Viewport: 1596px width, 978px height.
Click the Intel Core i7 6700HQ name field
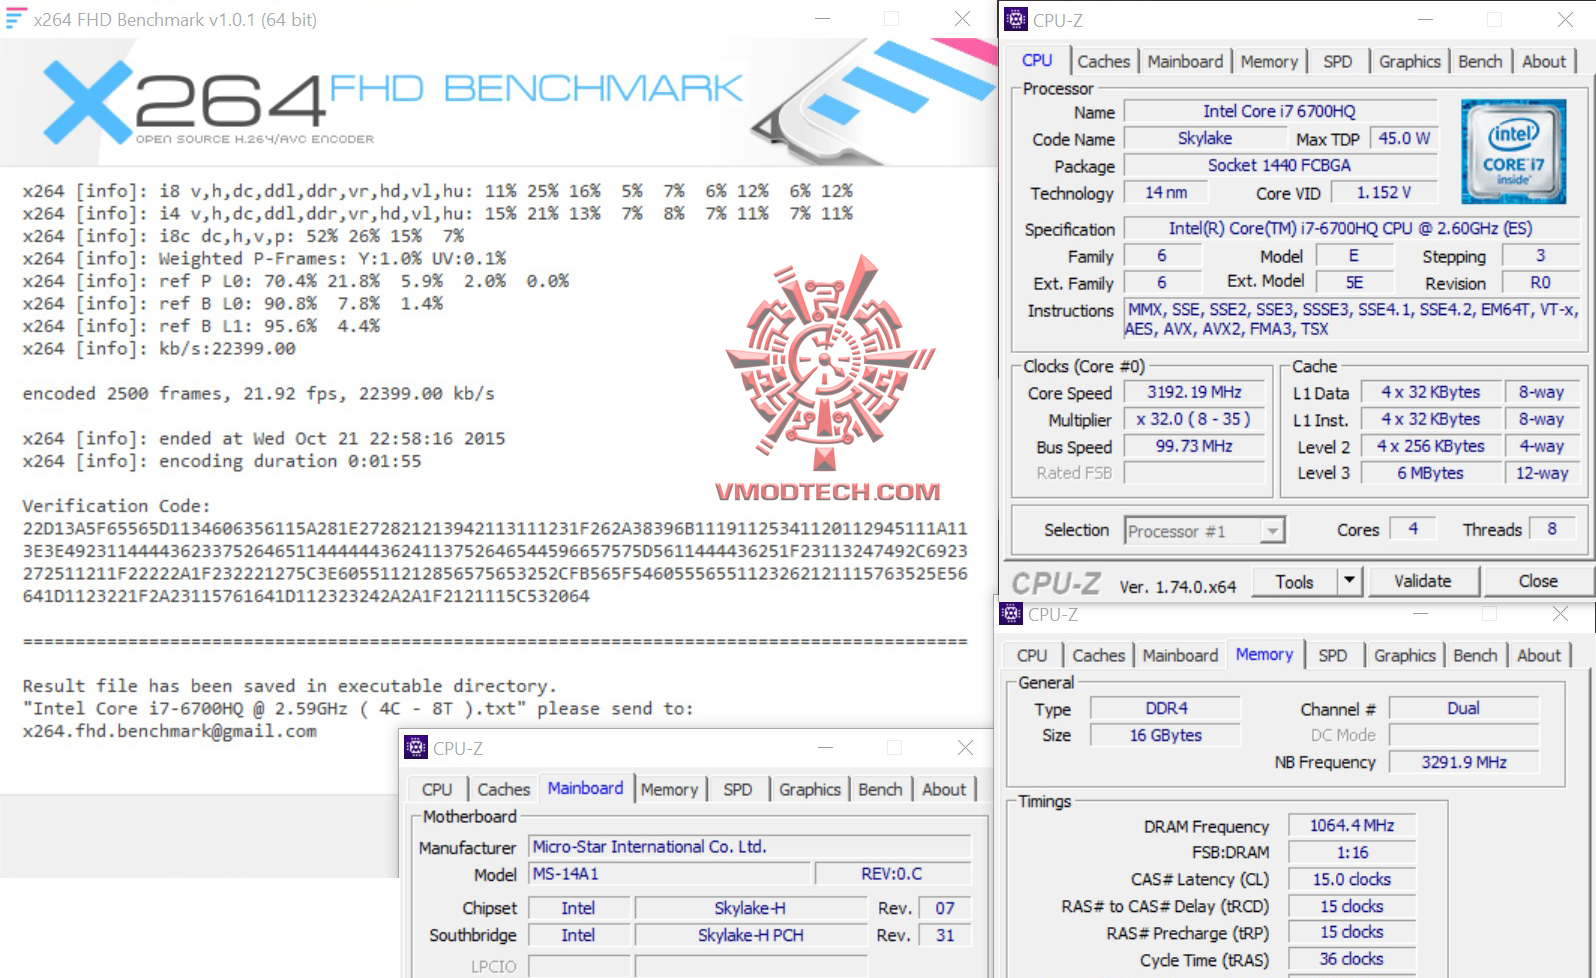[x=1280, y=111]
